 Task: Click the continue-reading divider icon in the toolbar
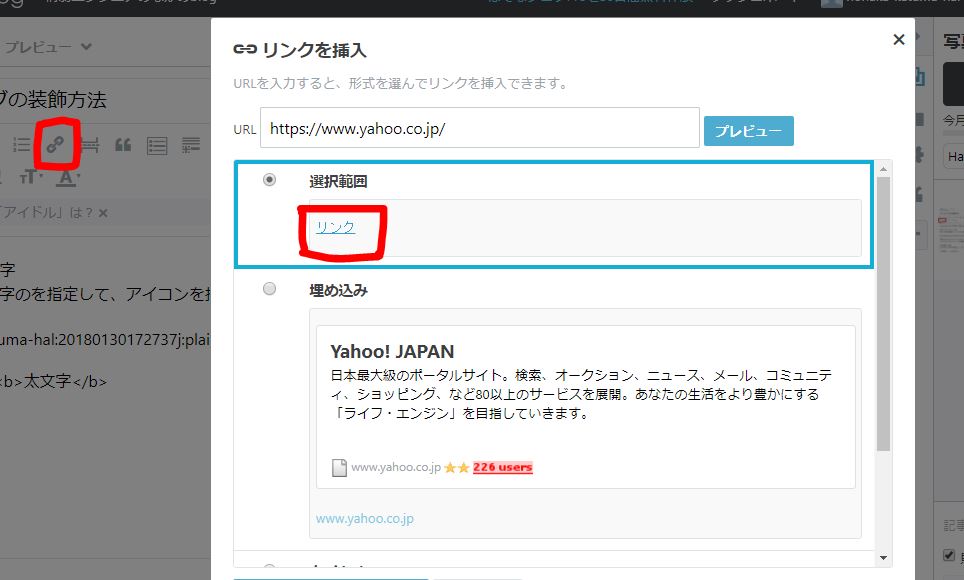[89, 143]
